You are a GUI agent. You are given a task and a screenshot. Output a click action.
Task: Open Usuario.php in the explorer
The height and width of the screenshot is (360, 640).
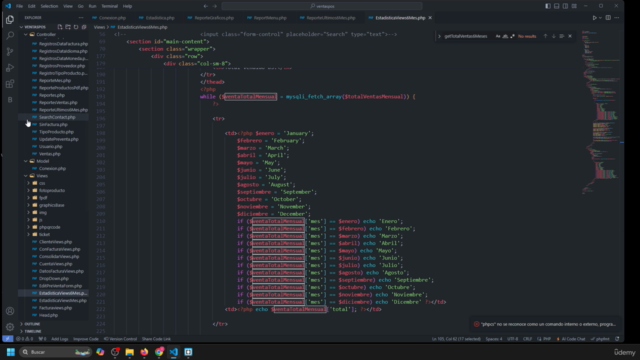point(51,147)
